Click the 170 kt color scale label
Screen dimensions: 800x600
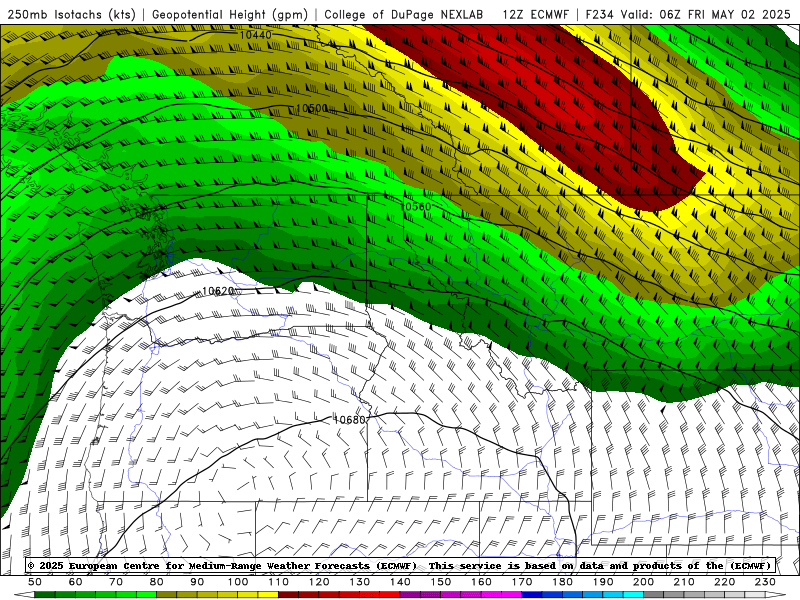(x=522, y=582)
